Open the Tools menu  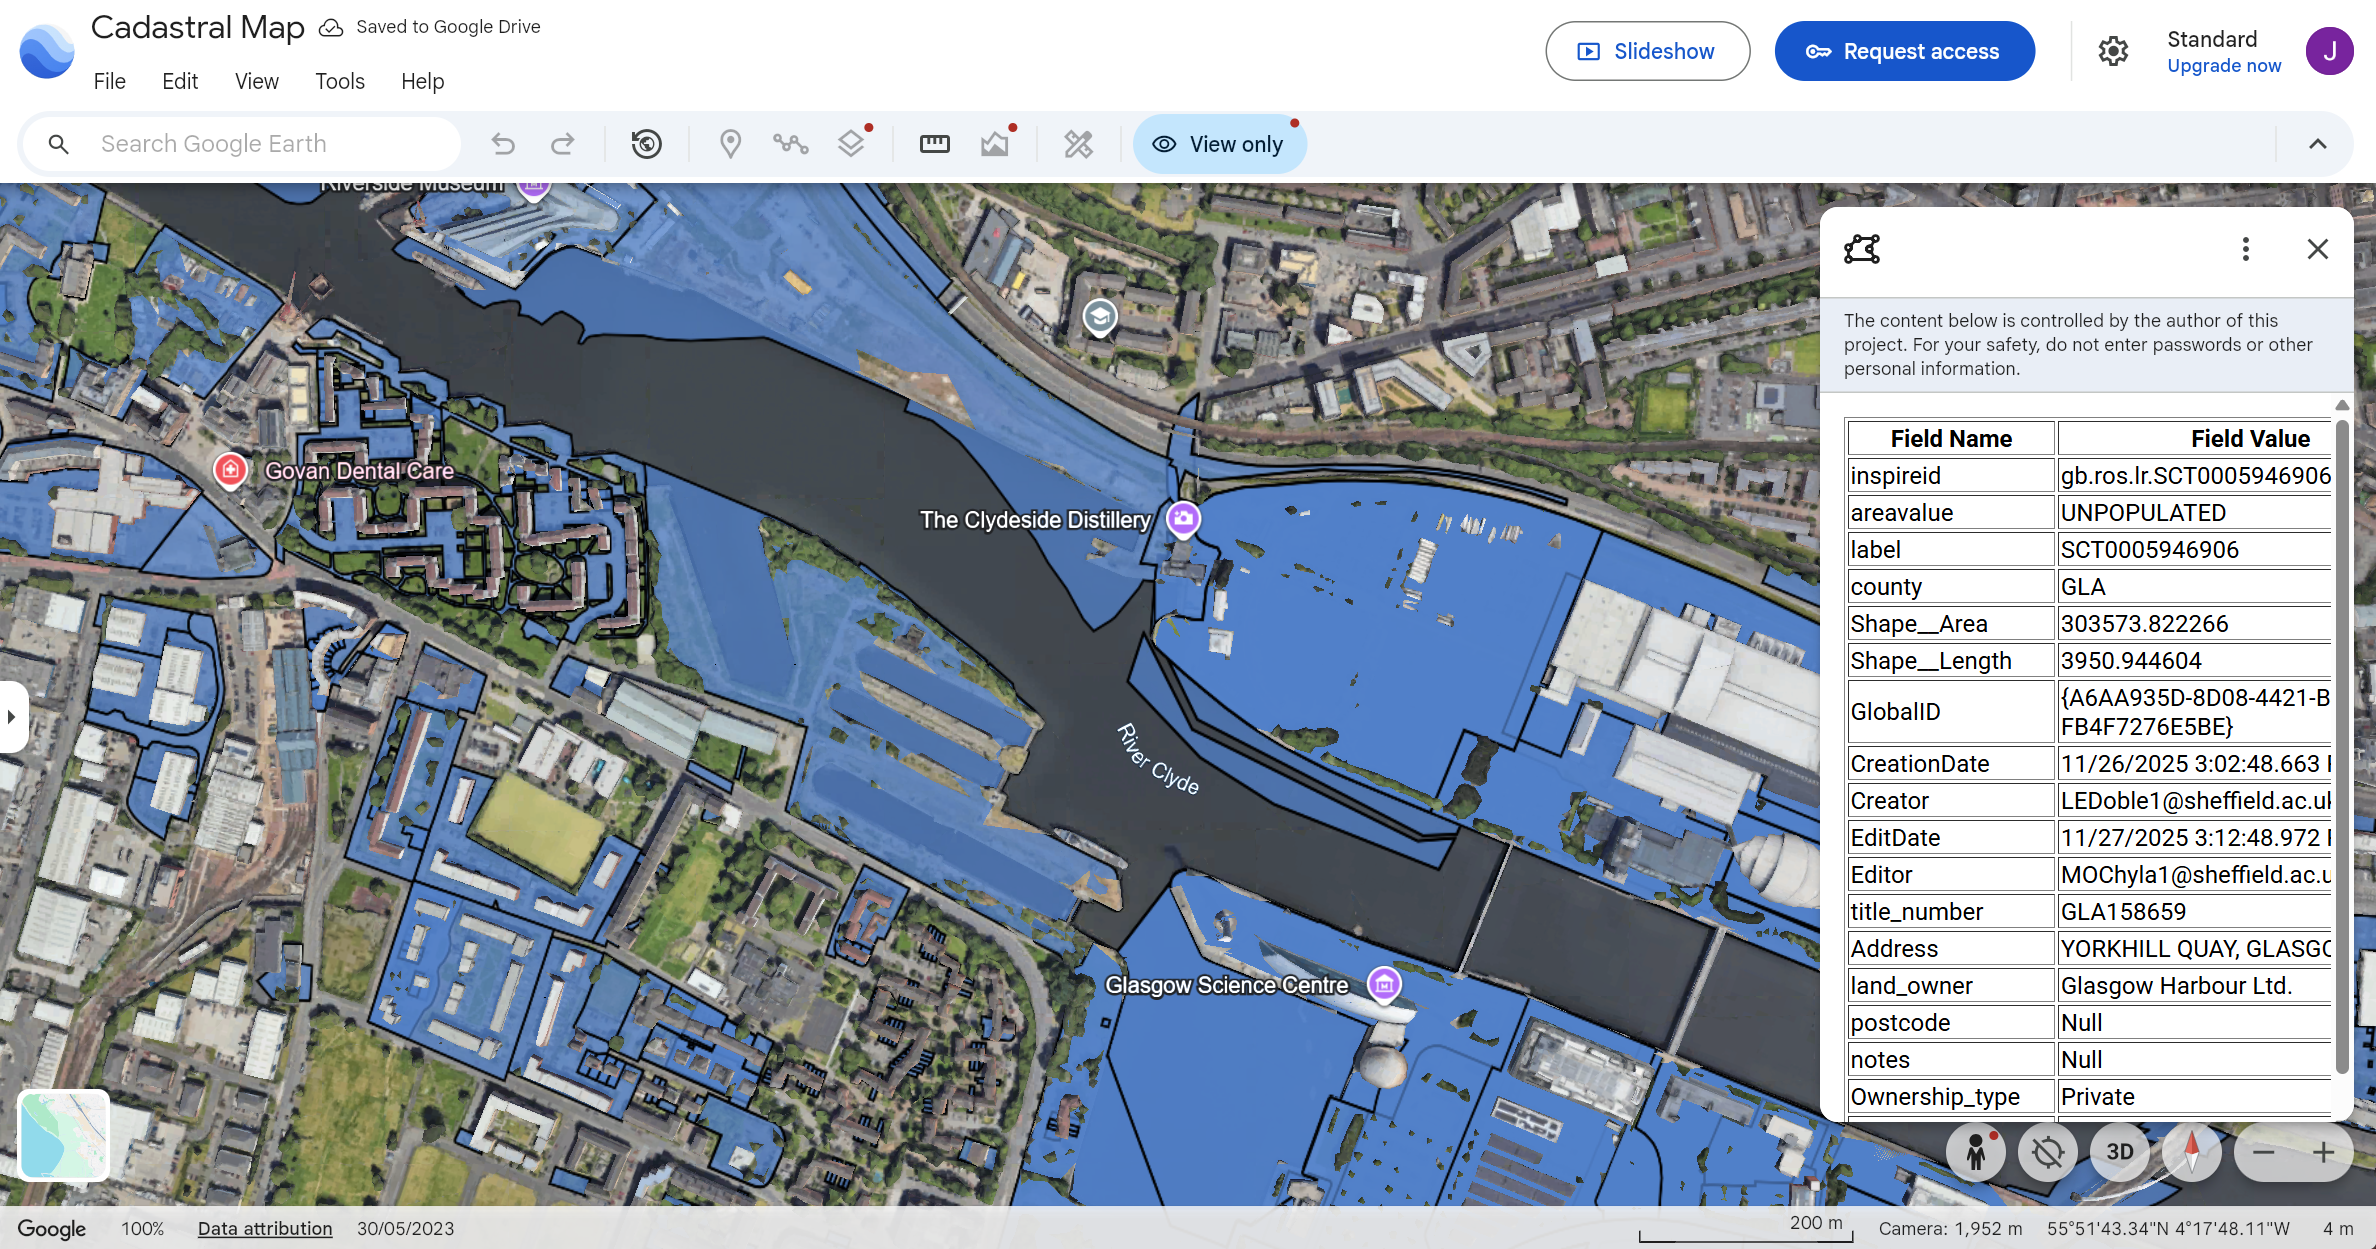pyautogui.click(x=339, y=81)
